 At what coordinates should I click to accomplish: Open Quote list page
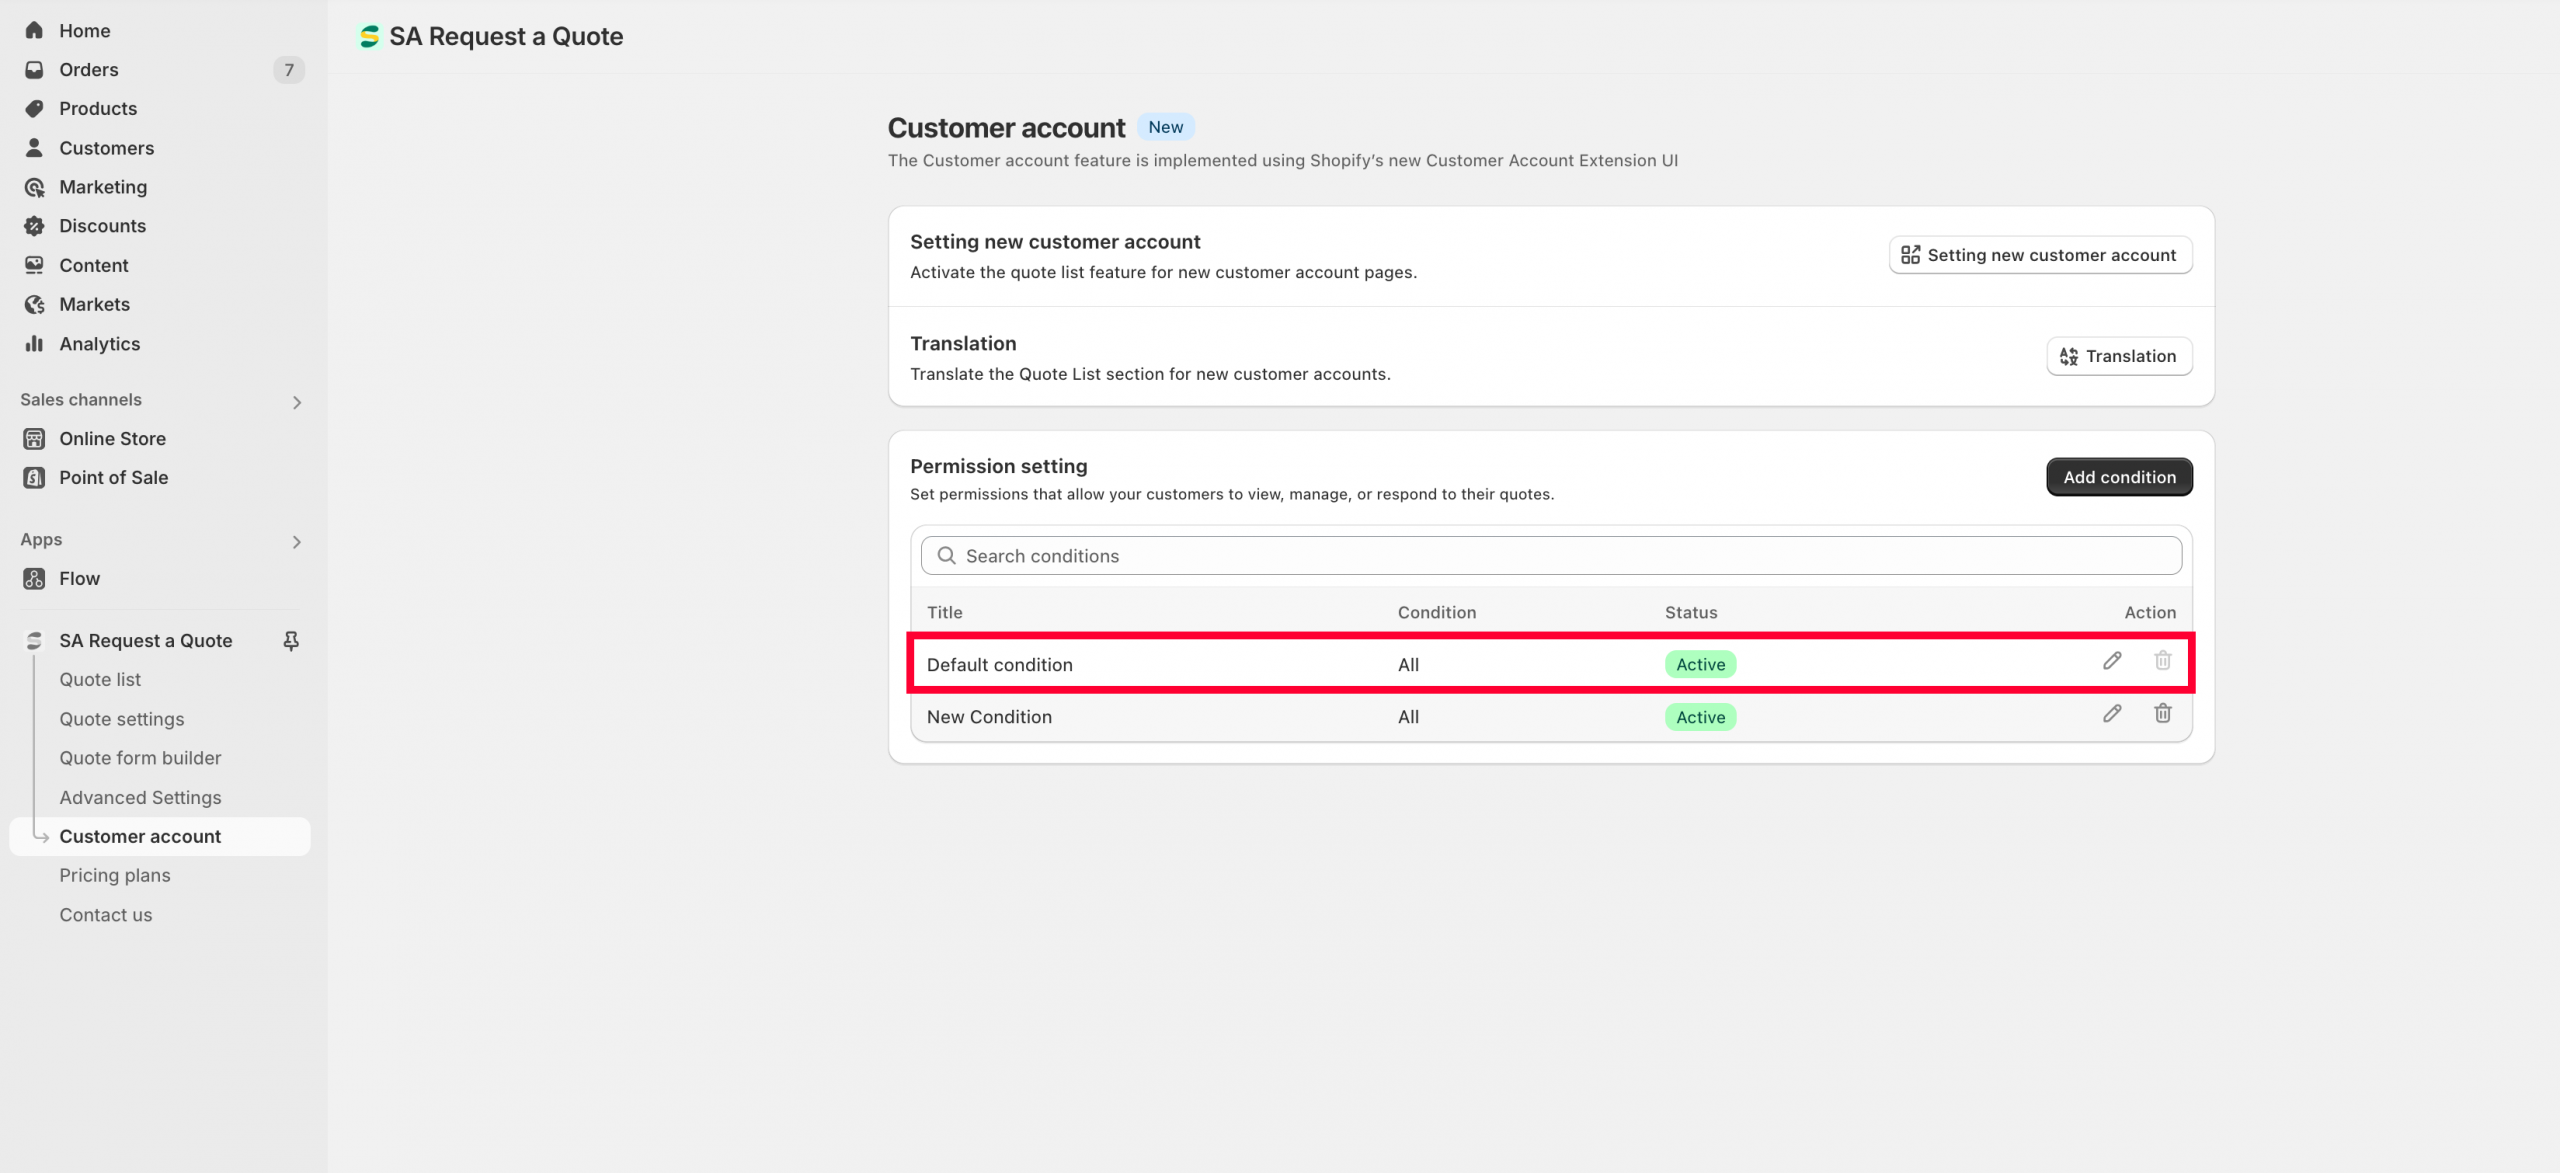click(100, 679)
